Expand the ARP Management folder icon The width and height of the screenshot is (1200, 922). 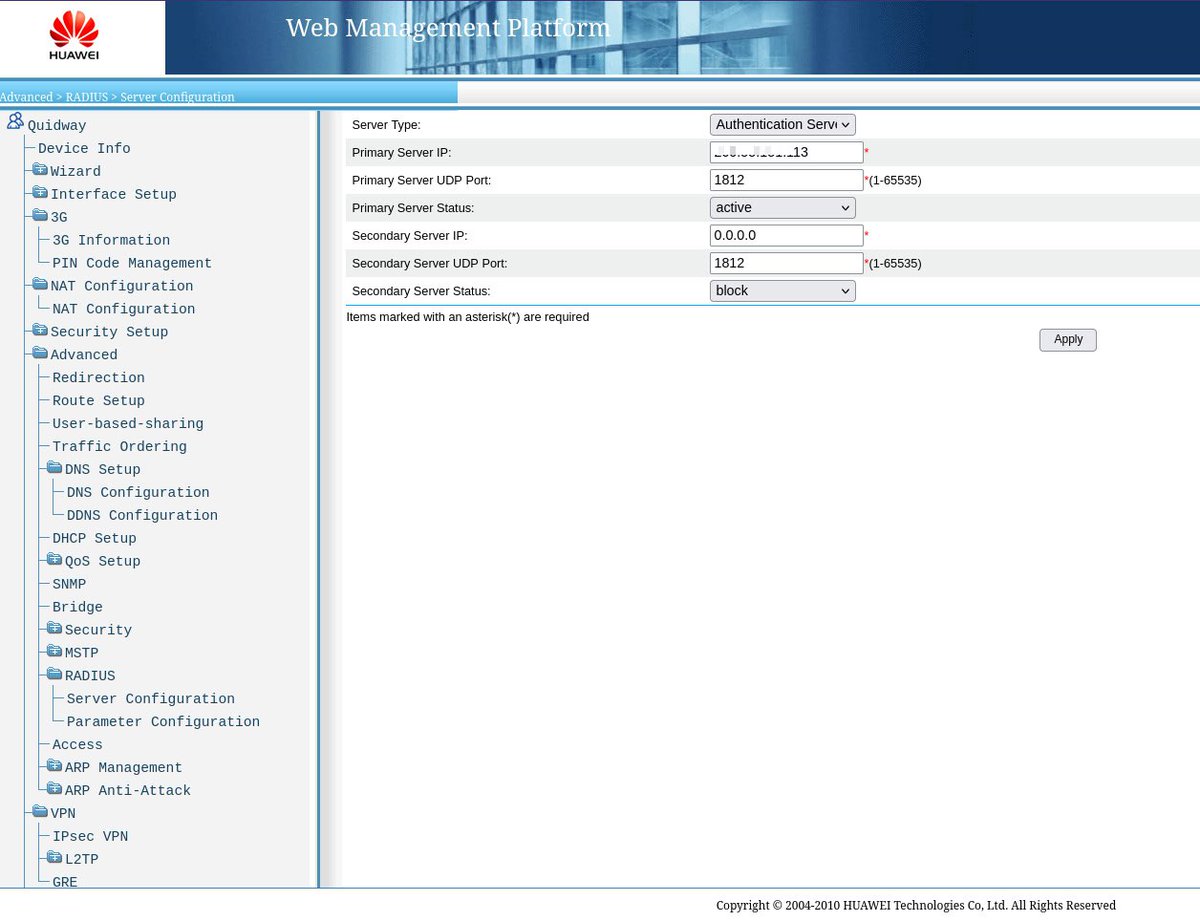(54, 768)
